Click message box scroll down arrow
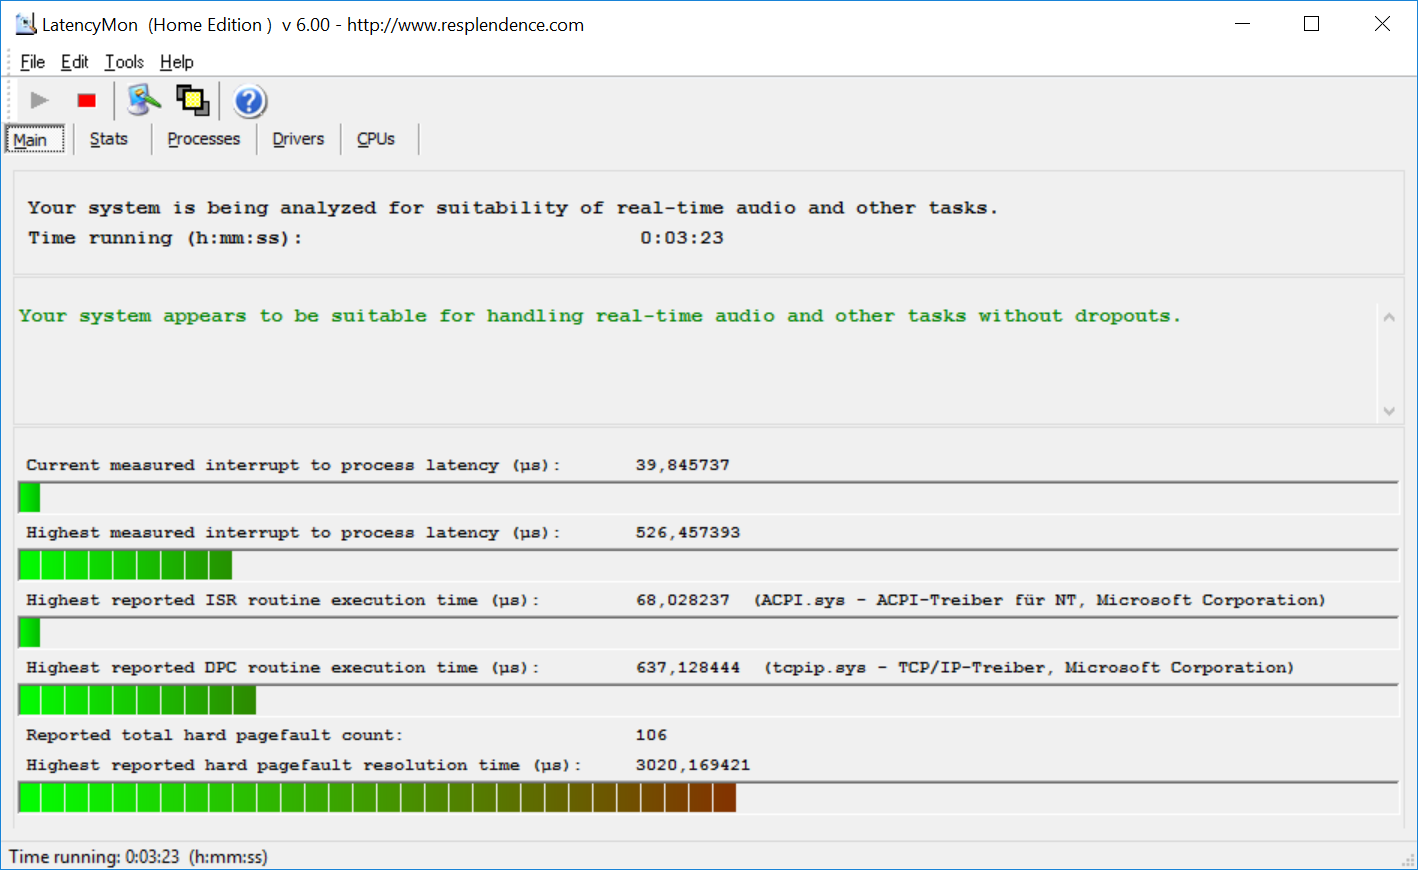The width and height of the screenshot is (1418, 870). 1389,410
